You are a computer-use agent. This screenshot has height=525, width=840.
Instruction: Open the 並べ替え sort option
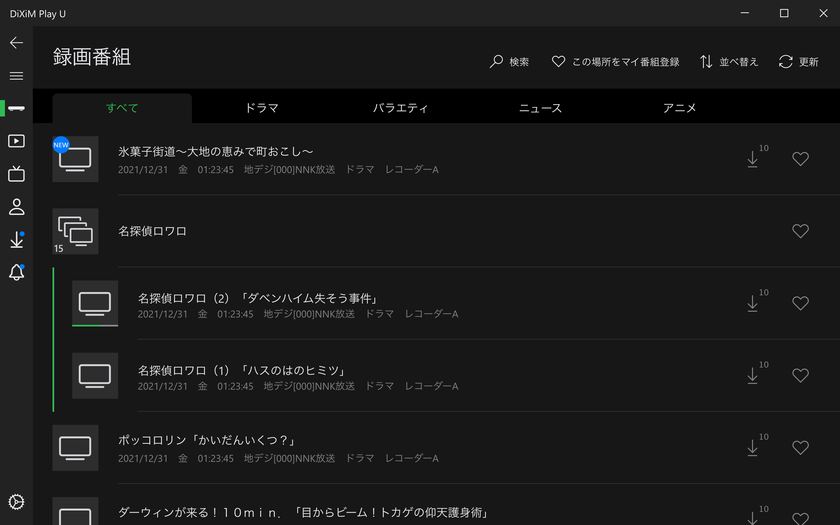[729, 62]
